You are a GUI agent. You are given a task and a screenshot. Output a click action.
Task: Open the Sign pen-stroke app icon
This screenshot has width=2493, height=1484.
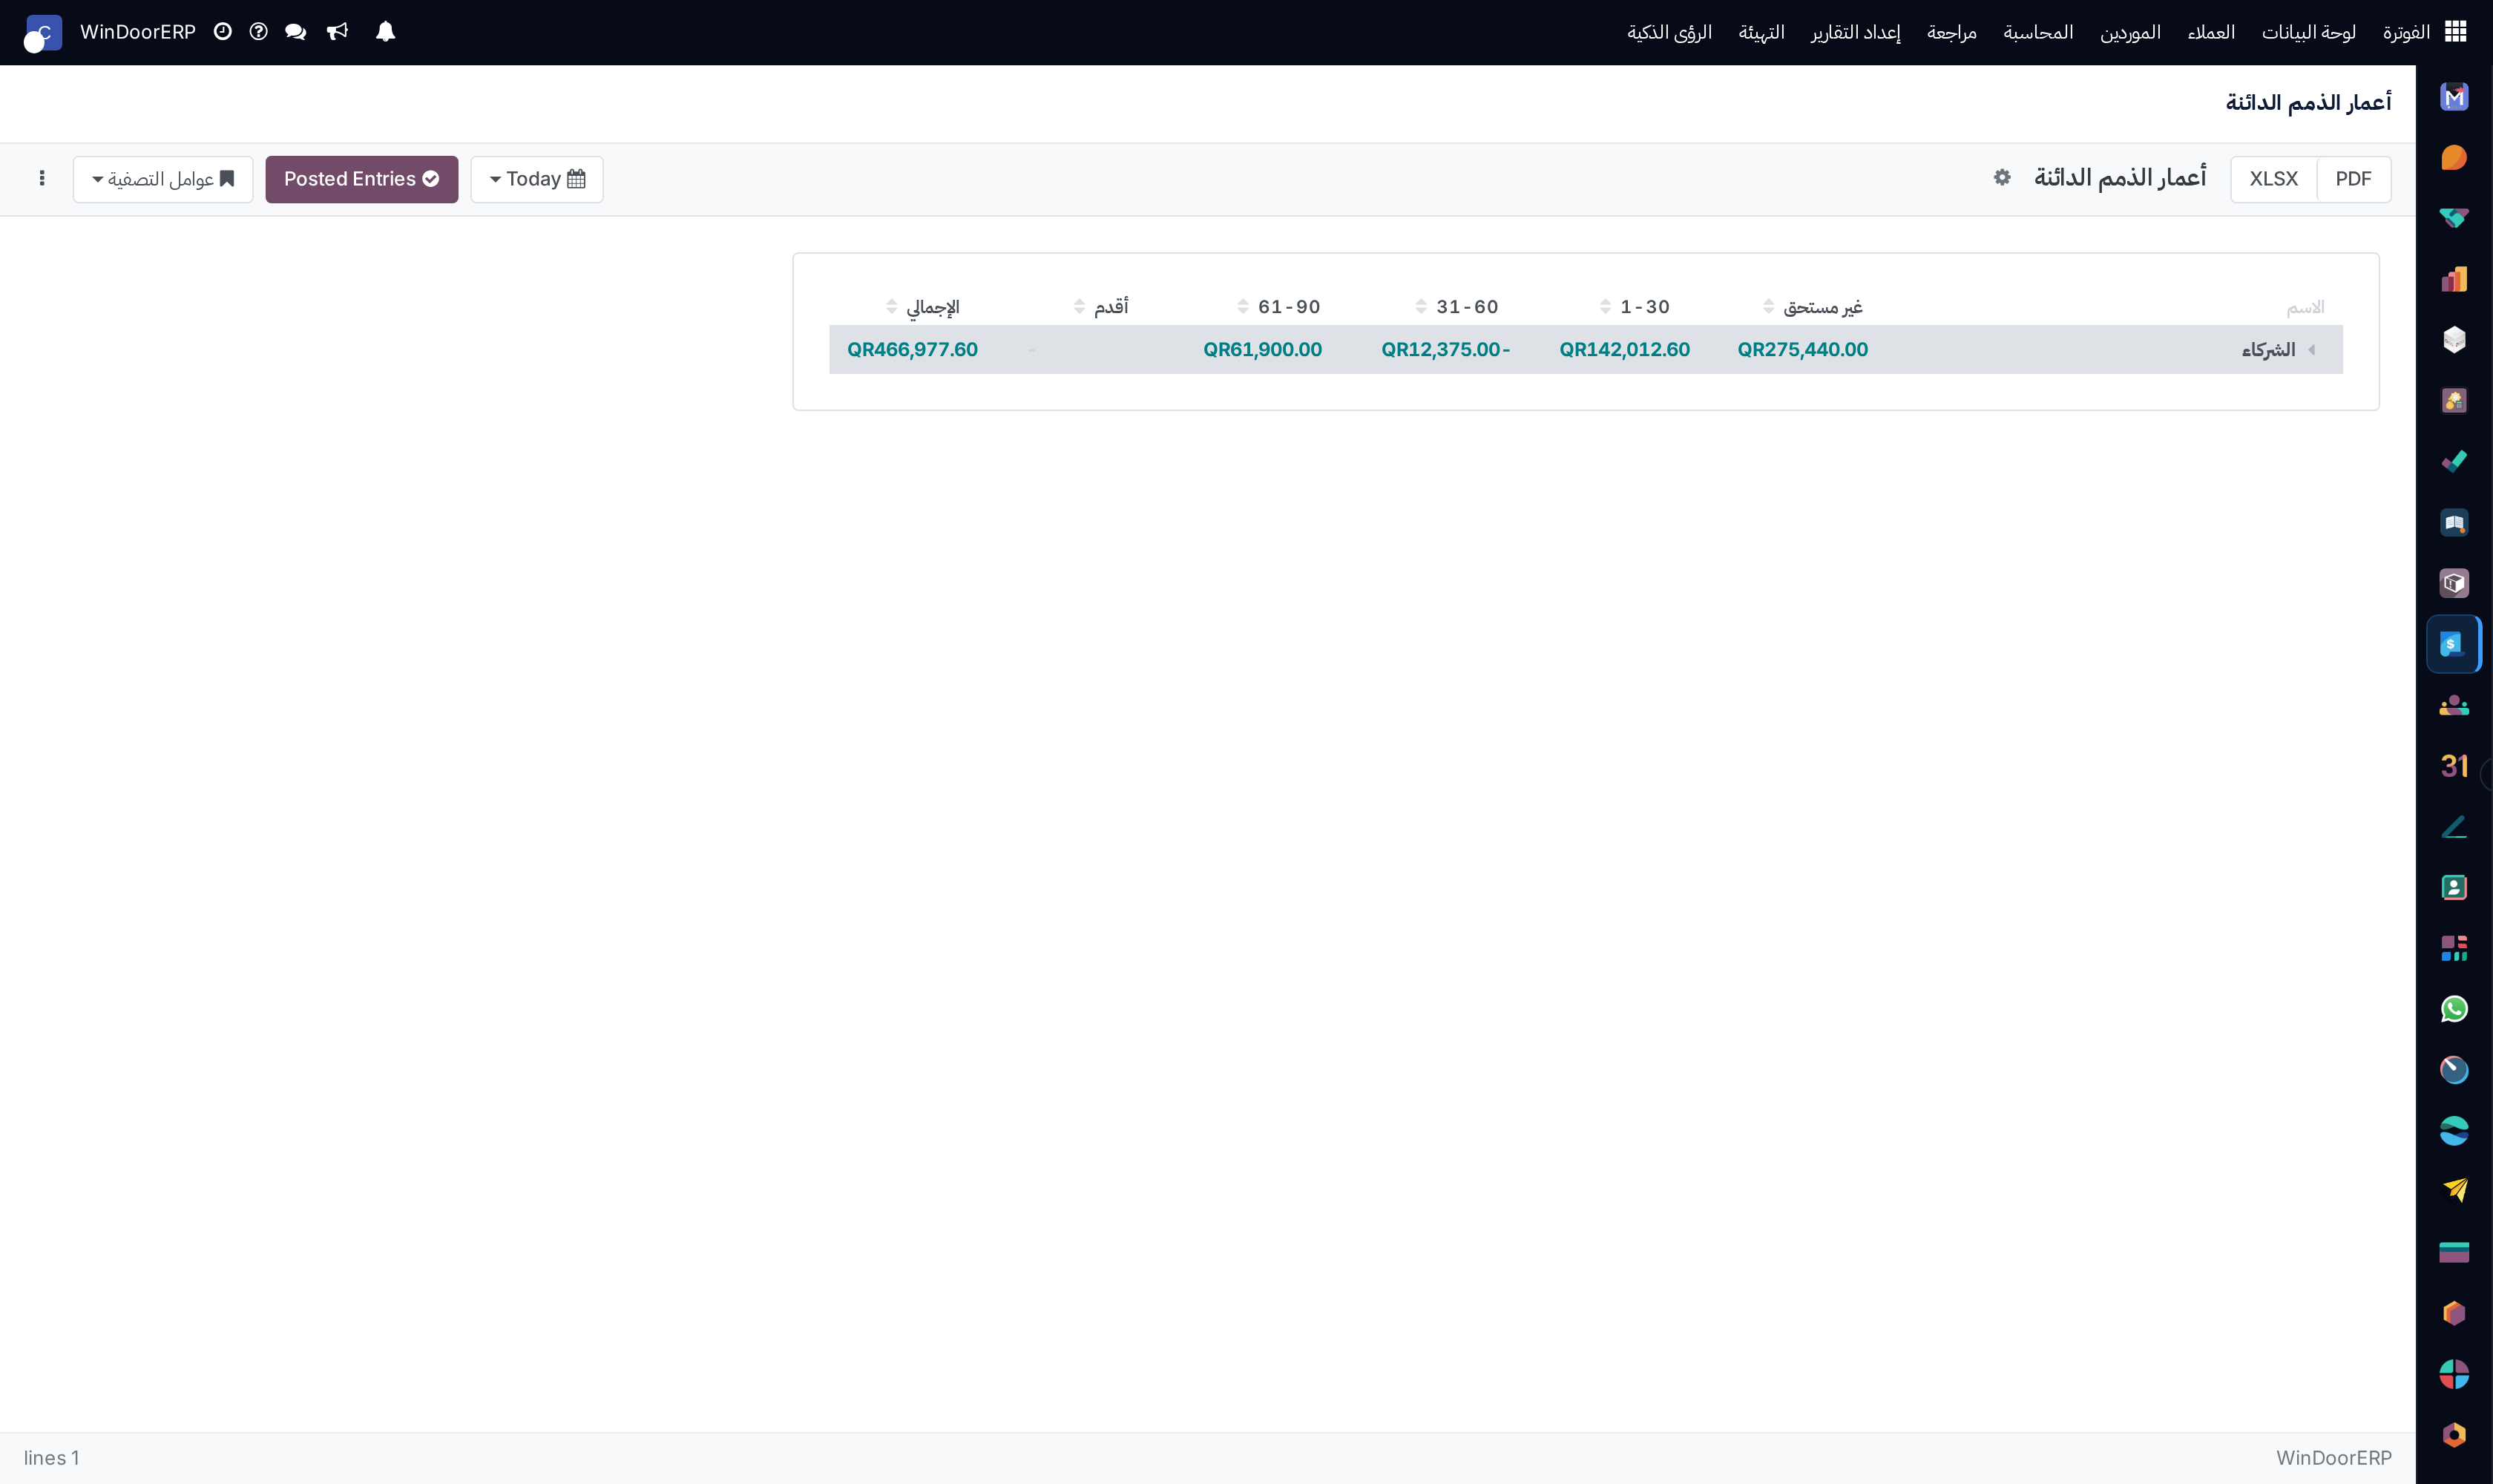(x=2454, y=827)
